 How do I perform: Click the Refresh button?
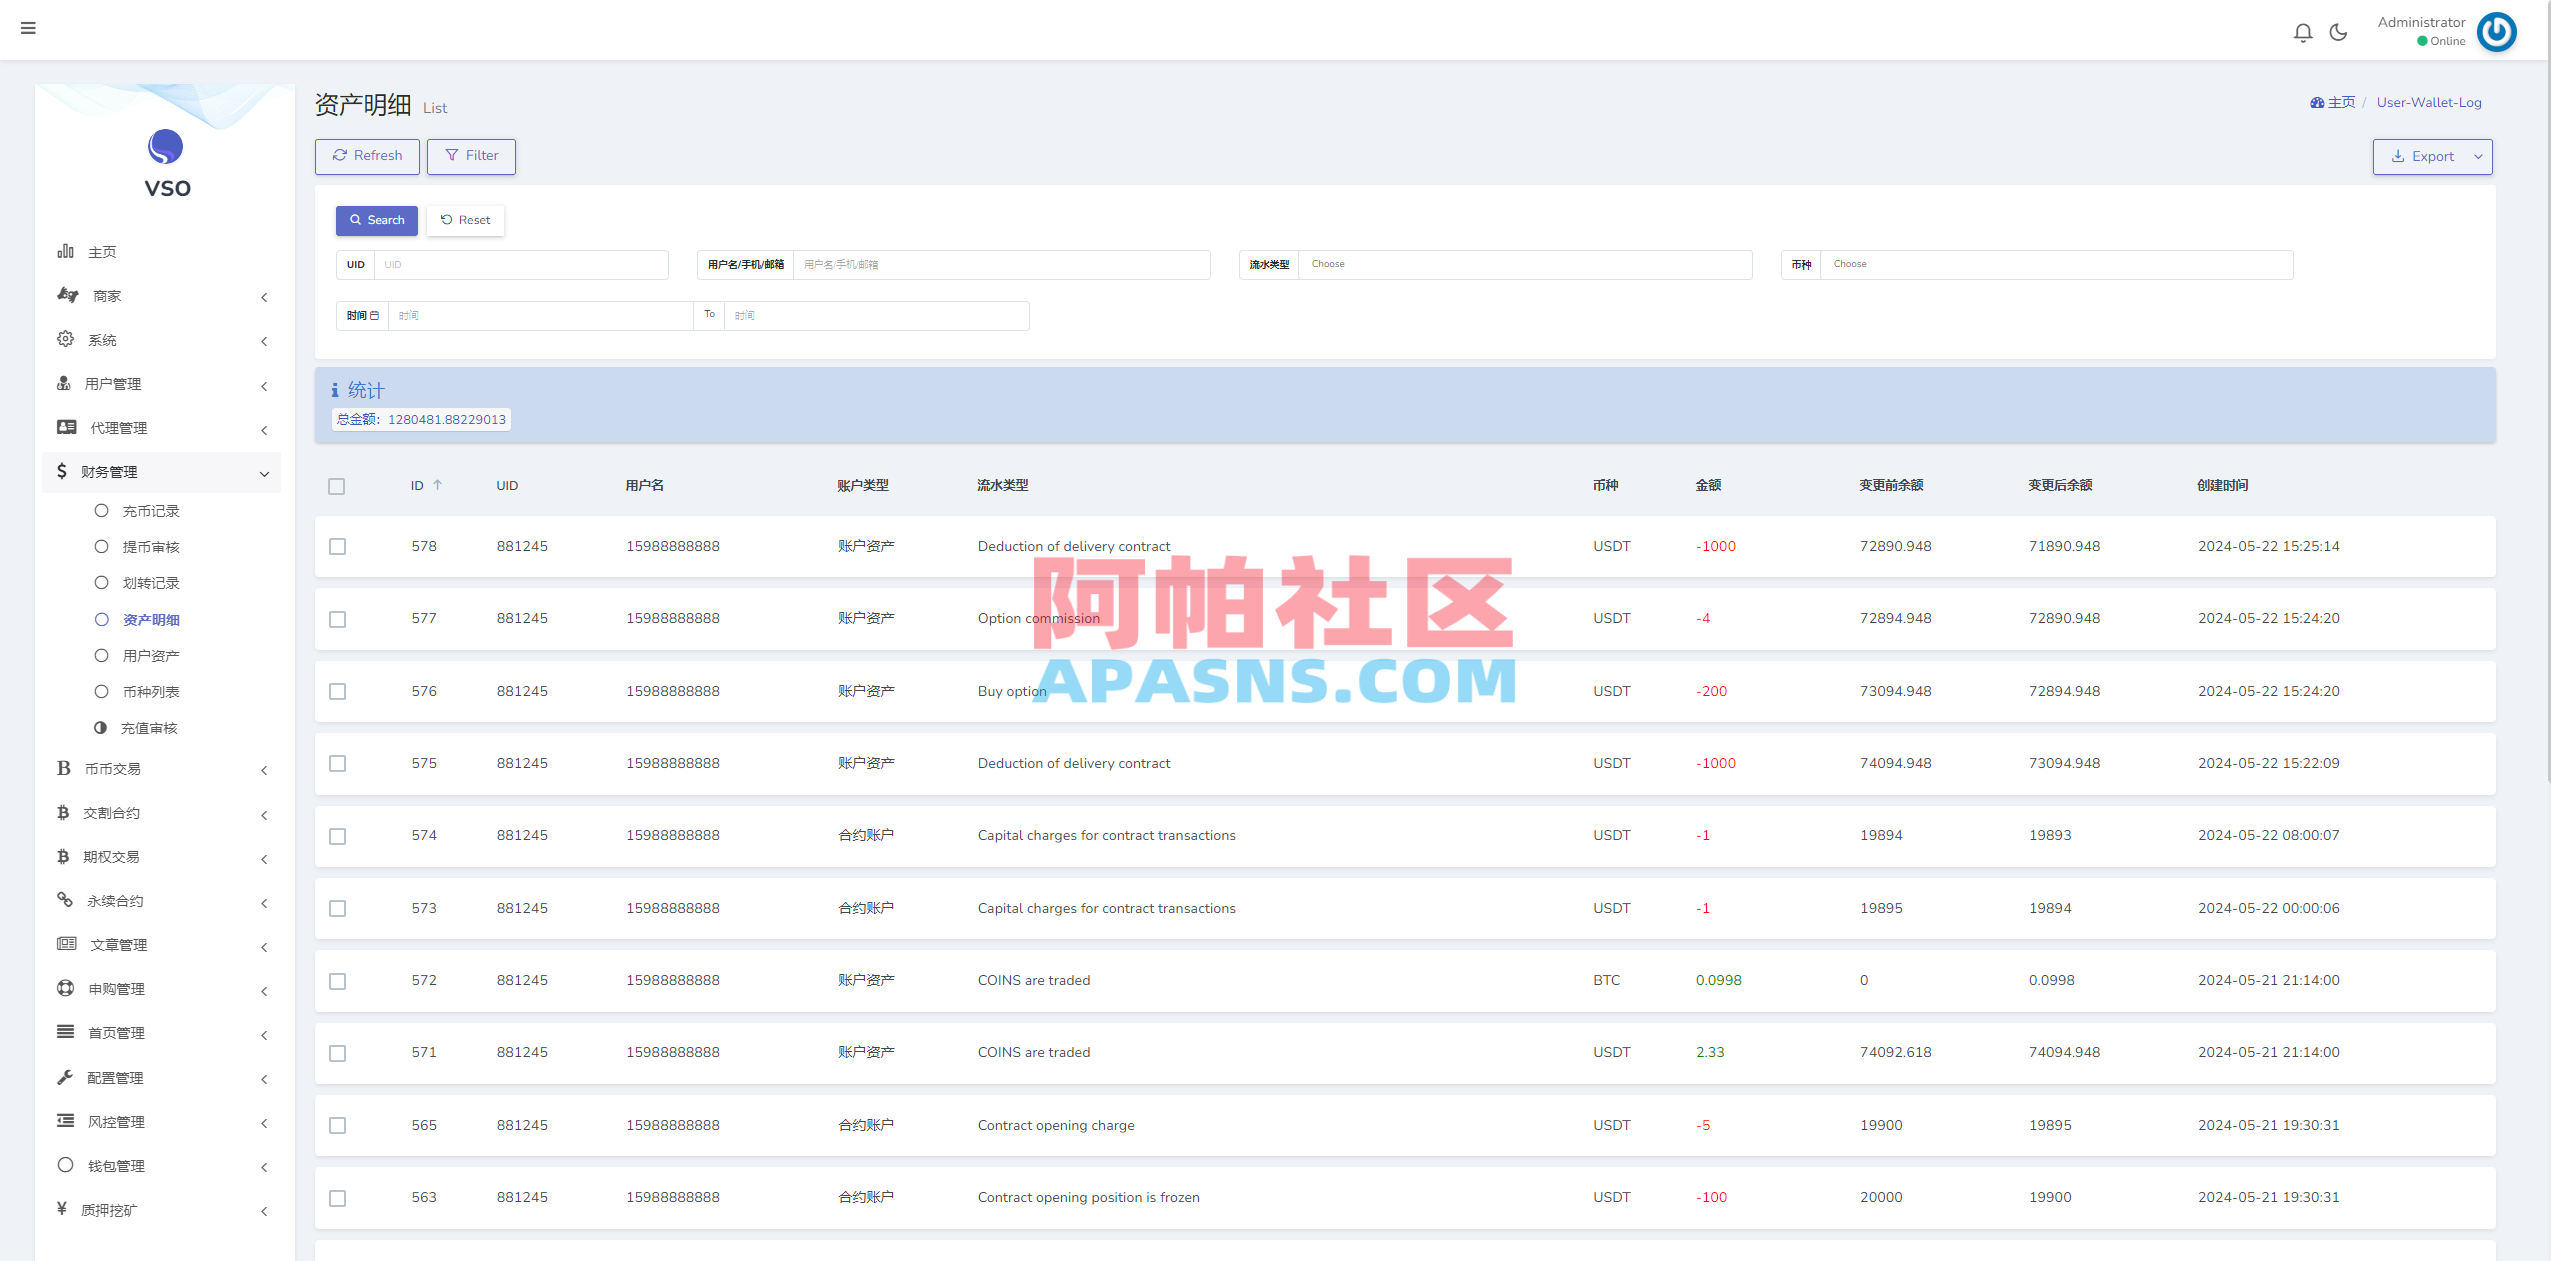(x=366, y=156)
